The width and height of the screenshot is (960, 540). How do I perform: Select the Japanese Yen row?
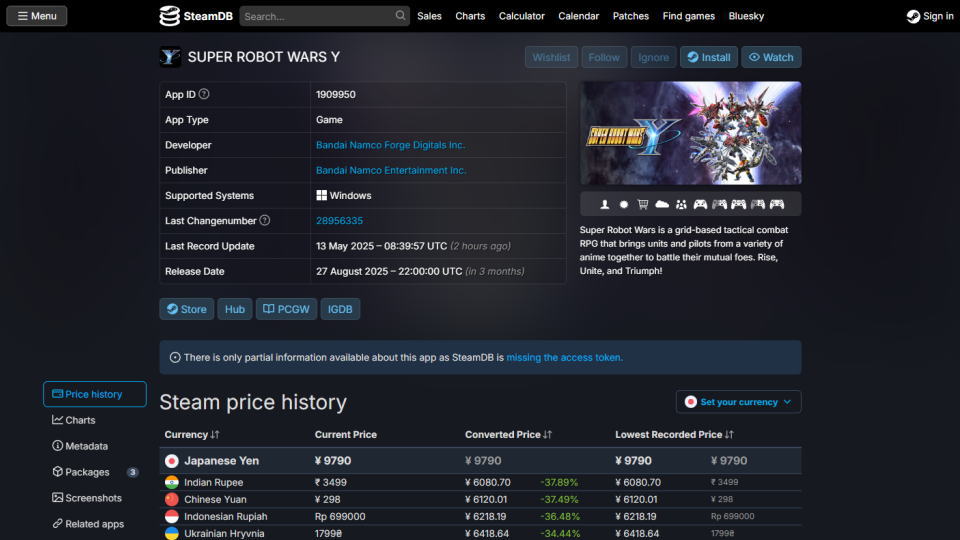[480, 460]
